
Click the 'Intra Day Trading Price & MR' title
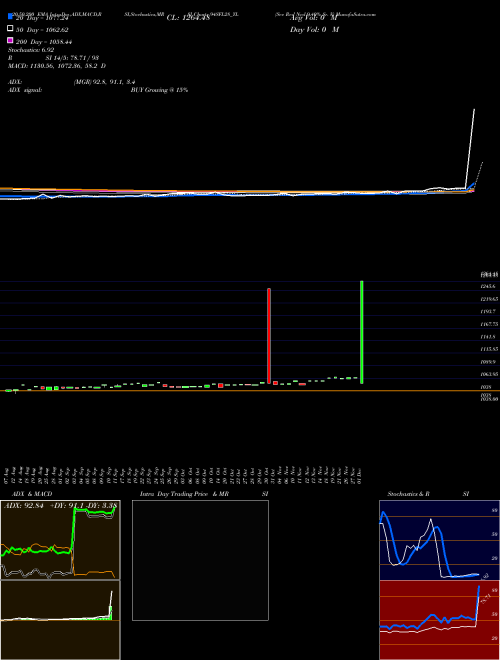coord(184,494)
